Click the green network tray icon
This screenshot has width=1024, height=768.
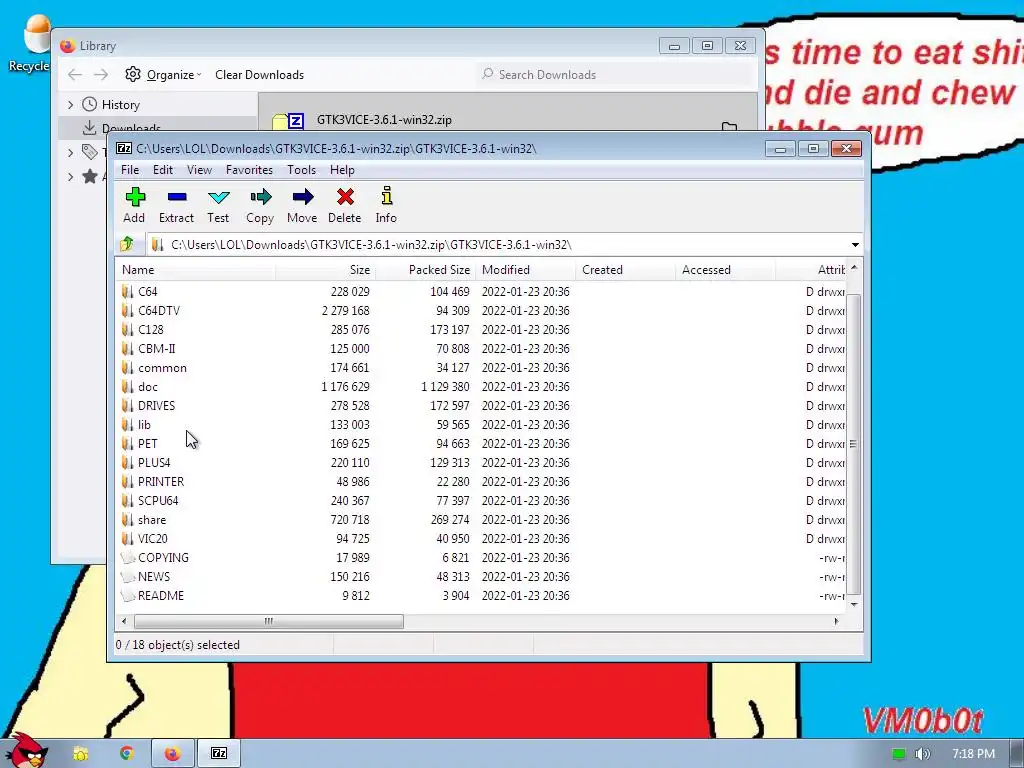[899, 754]
